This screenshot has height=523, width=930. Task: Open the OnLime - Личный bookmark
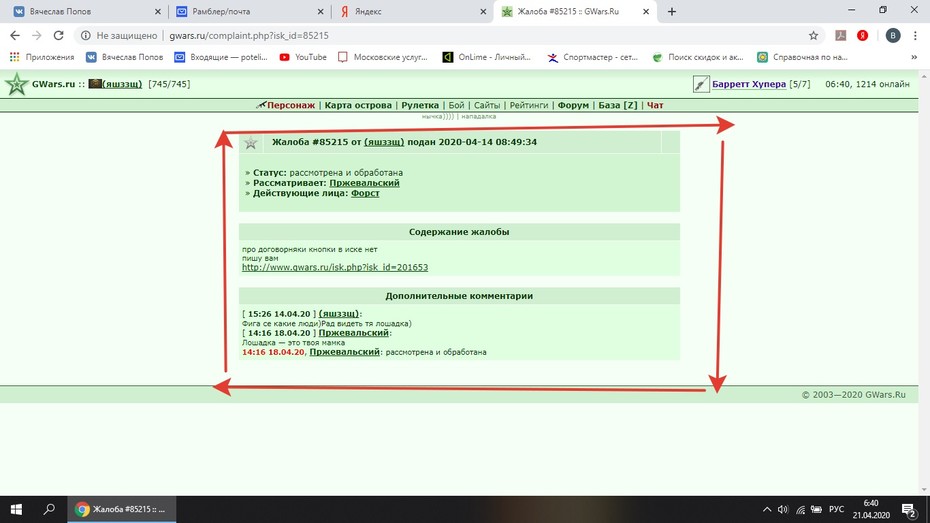click(486, 57)
